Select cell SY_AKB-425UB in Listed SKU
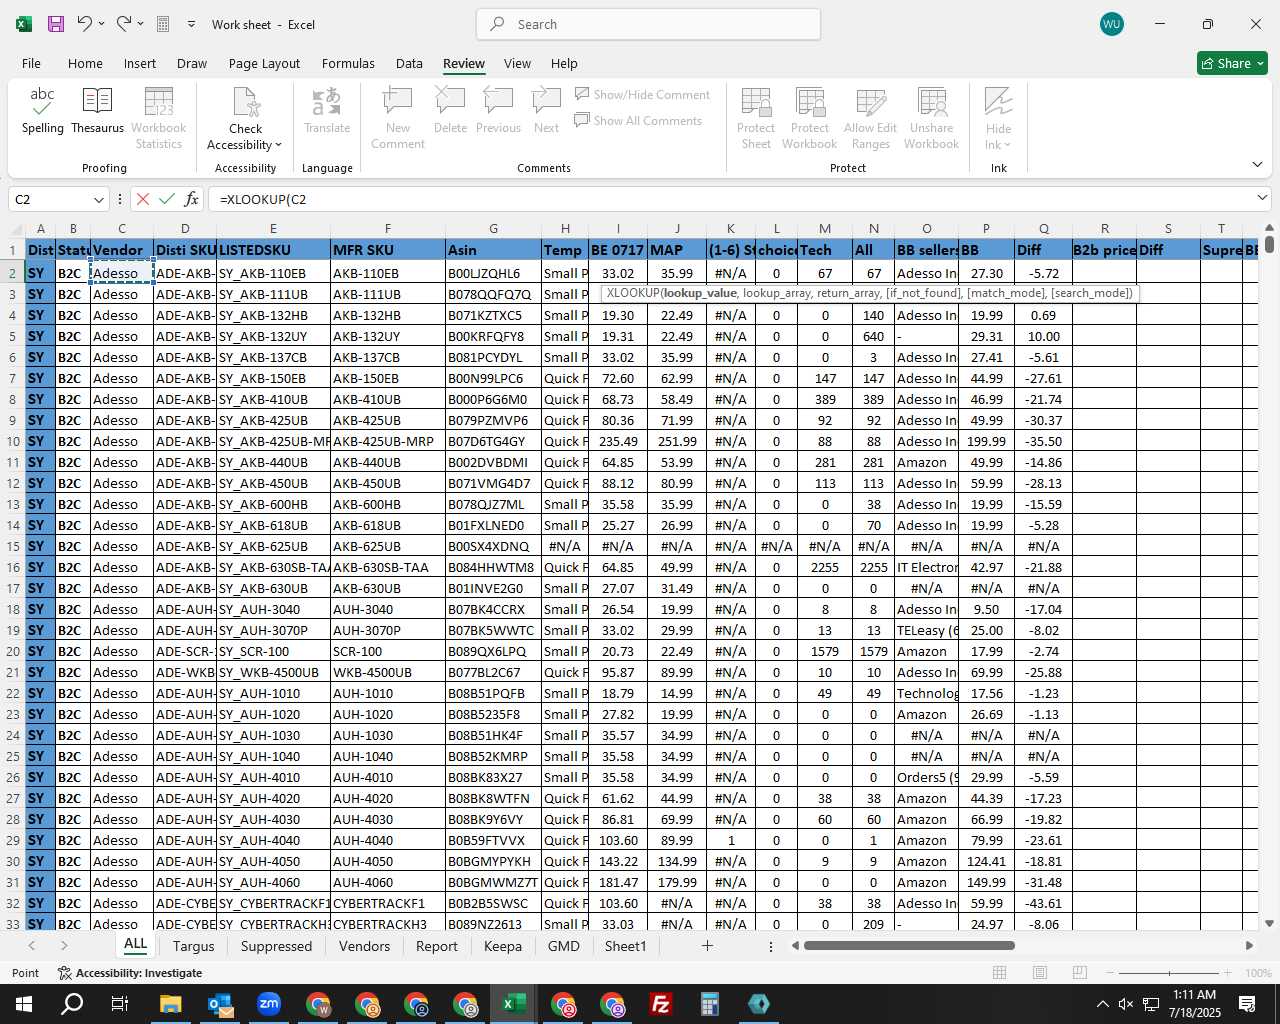The height and width of the screenshot is (1024, 1280). (x=273, y=420)
